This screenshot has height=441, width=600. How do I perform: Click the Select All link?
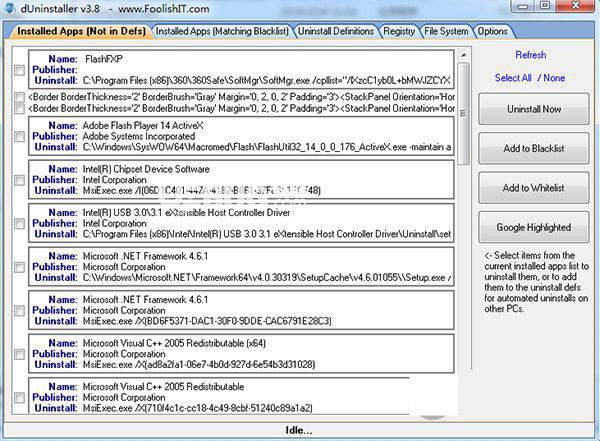coord(513,78)
